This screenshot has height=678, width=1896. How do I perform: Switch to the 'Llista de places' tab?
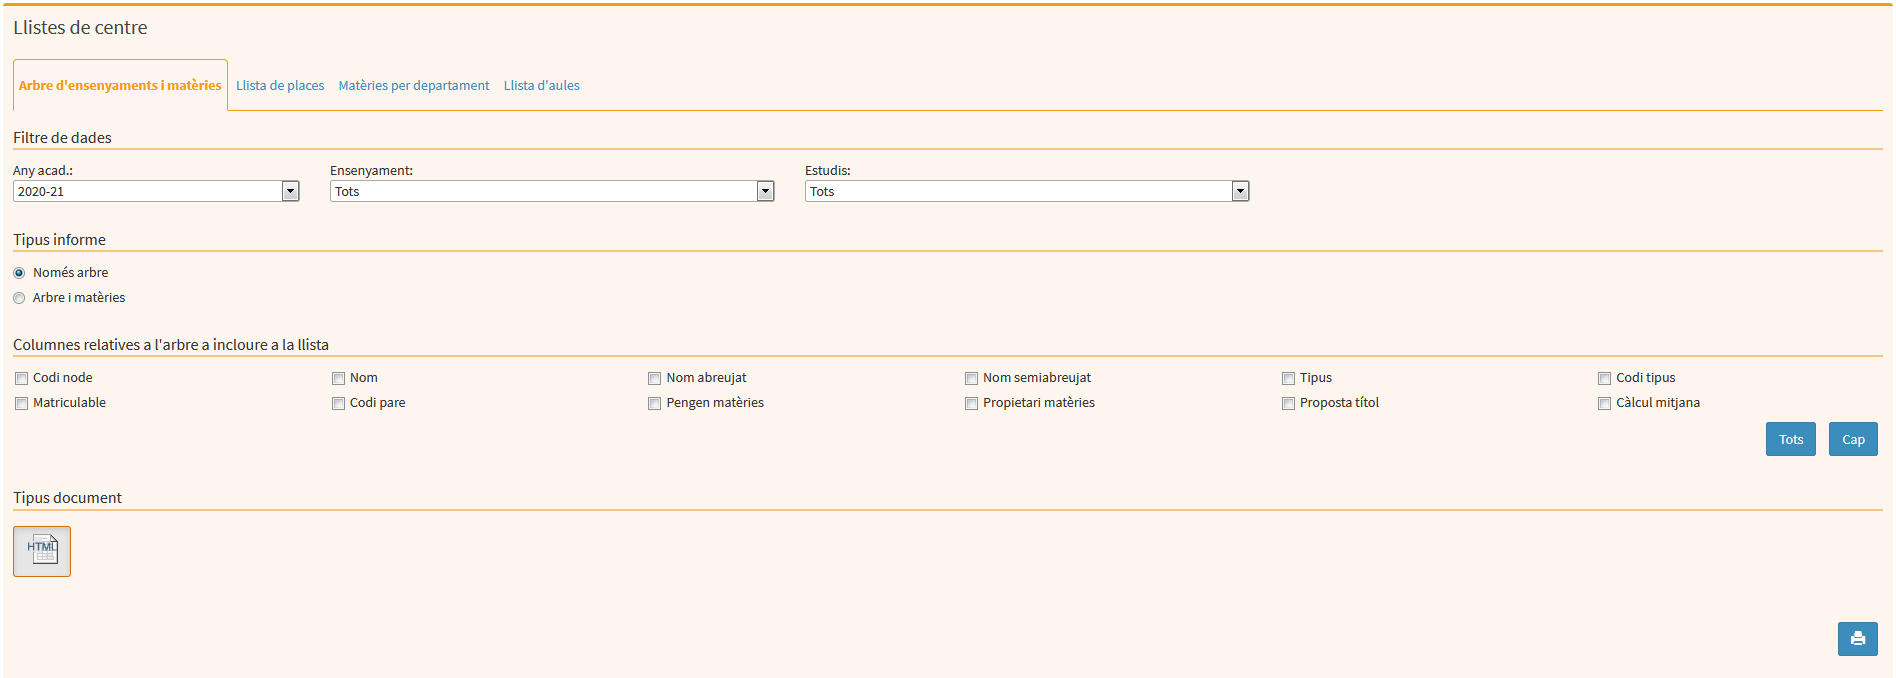click(x=280, y=86)
